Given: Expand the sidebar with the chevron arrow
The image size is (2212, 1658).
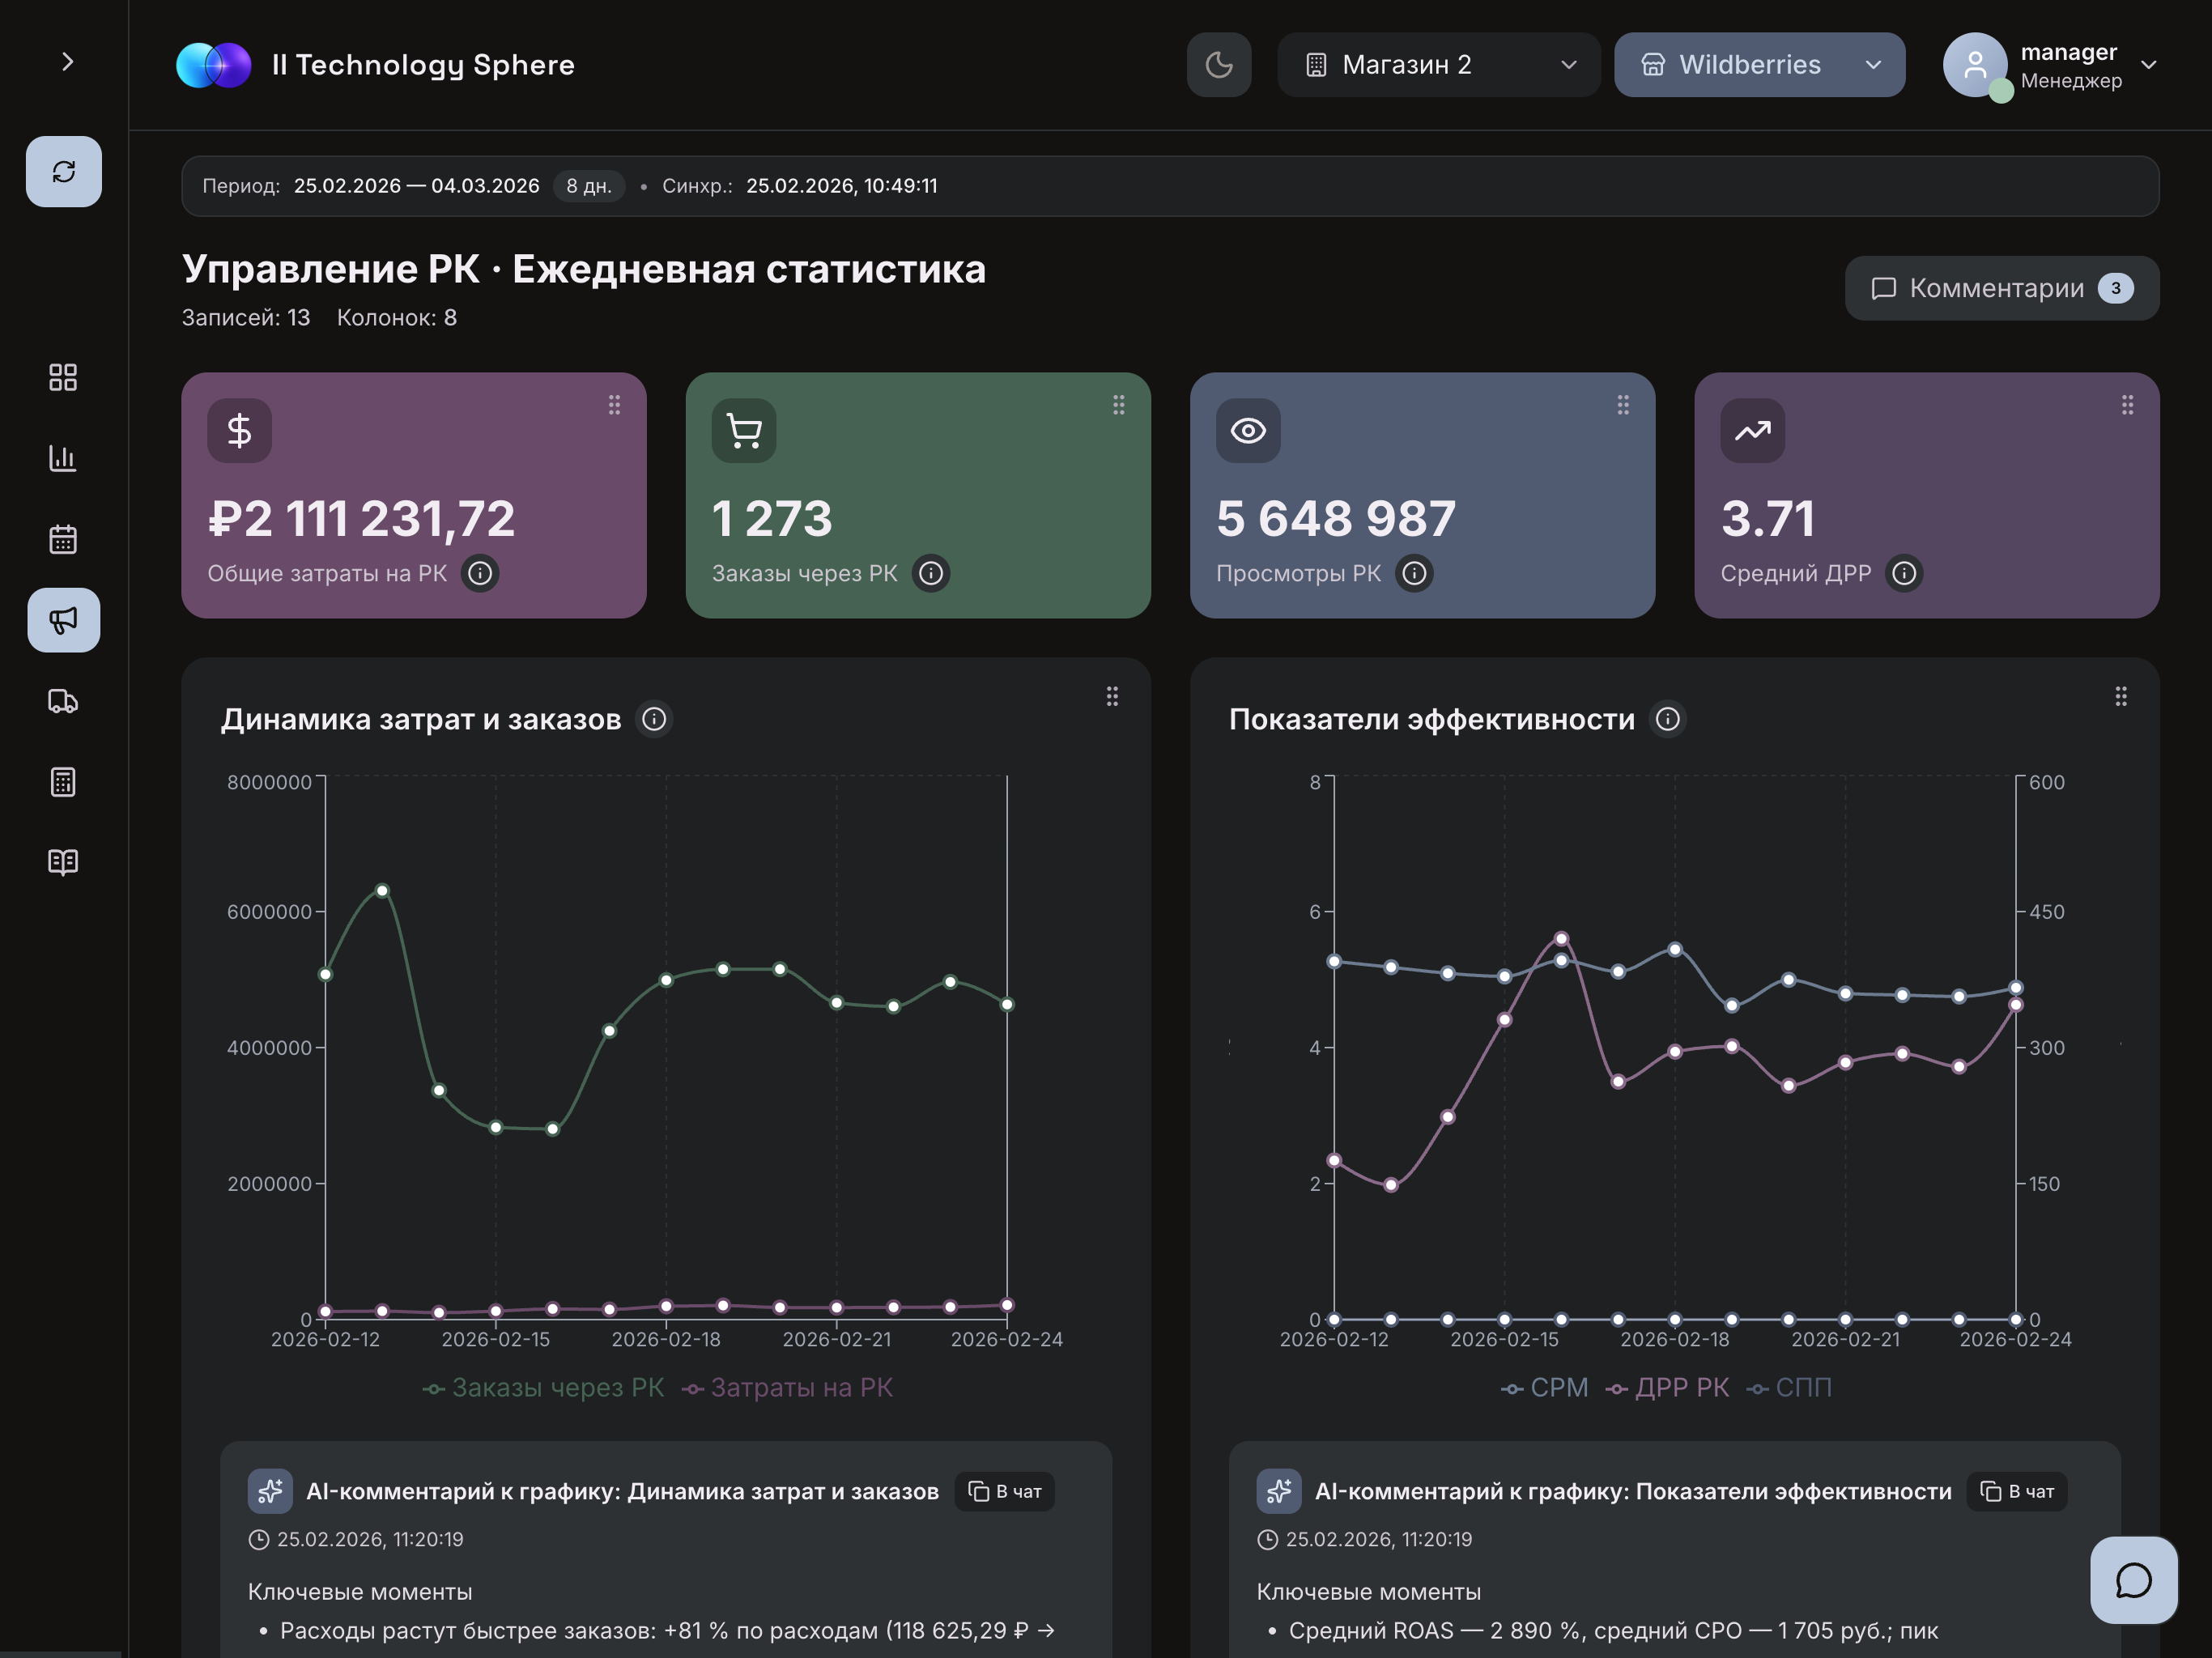Looking at the screenshot, I should pos(67,62).
